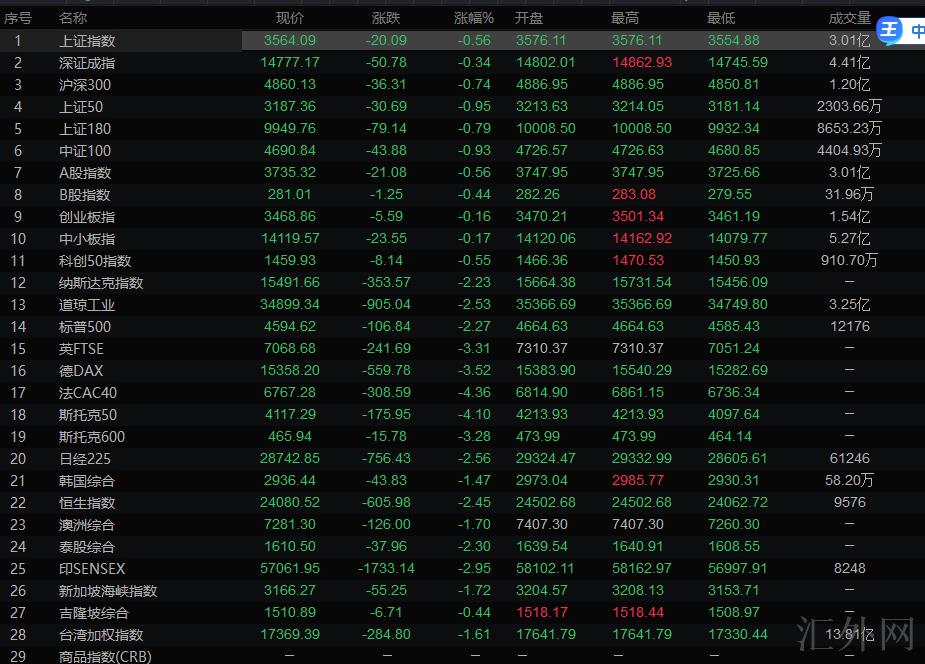Sort by 涨跌 column header

pos(385,18)
